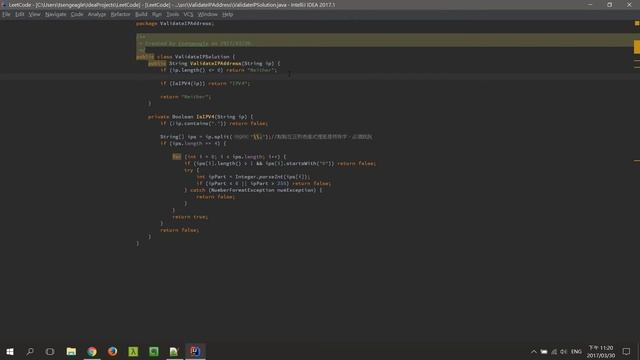Click the ValidateIPAddress method name

click(x=215, y=63)
